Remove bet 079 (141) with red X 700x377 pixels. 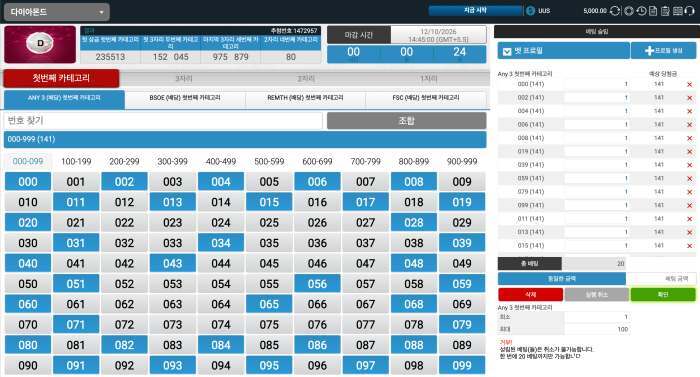coord(689,192)
